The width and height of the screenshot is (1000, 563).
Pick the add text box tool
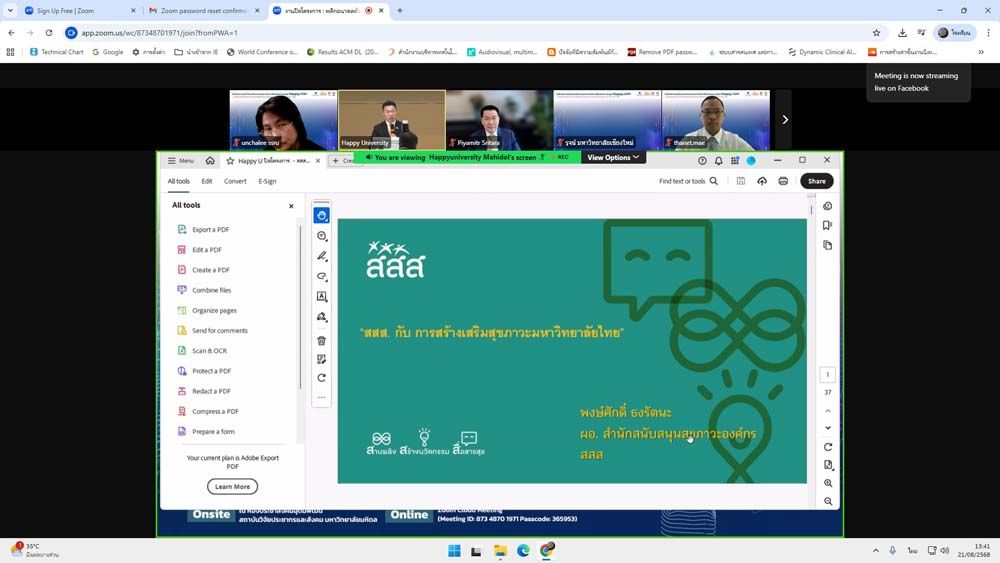[321, 296]
